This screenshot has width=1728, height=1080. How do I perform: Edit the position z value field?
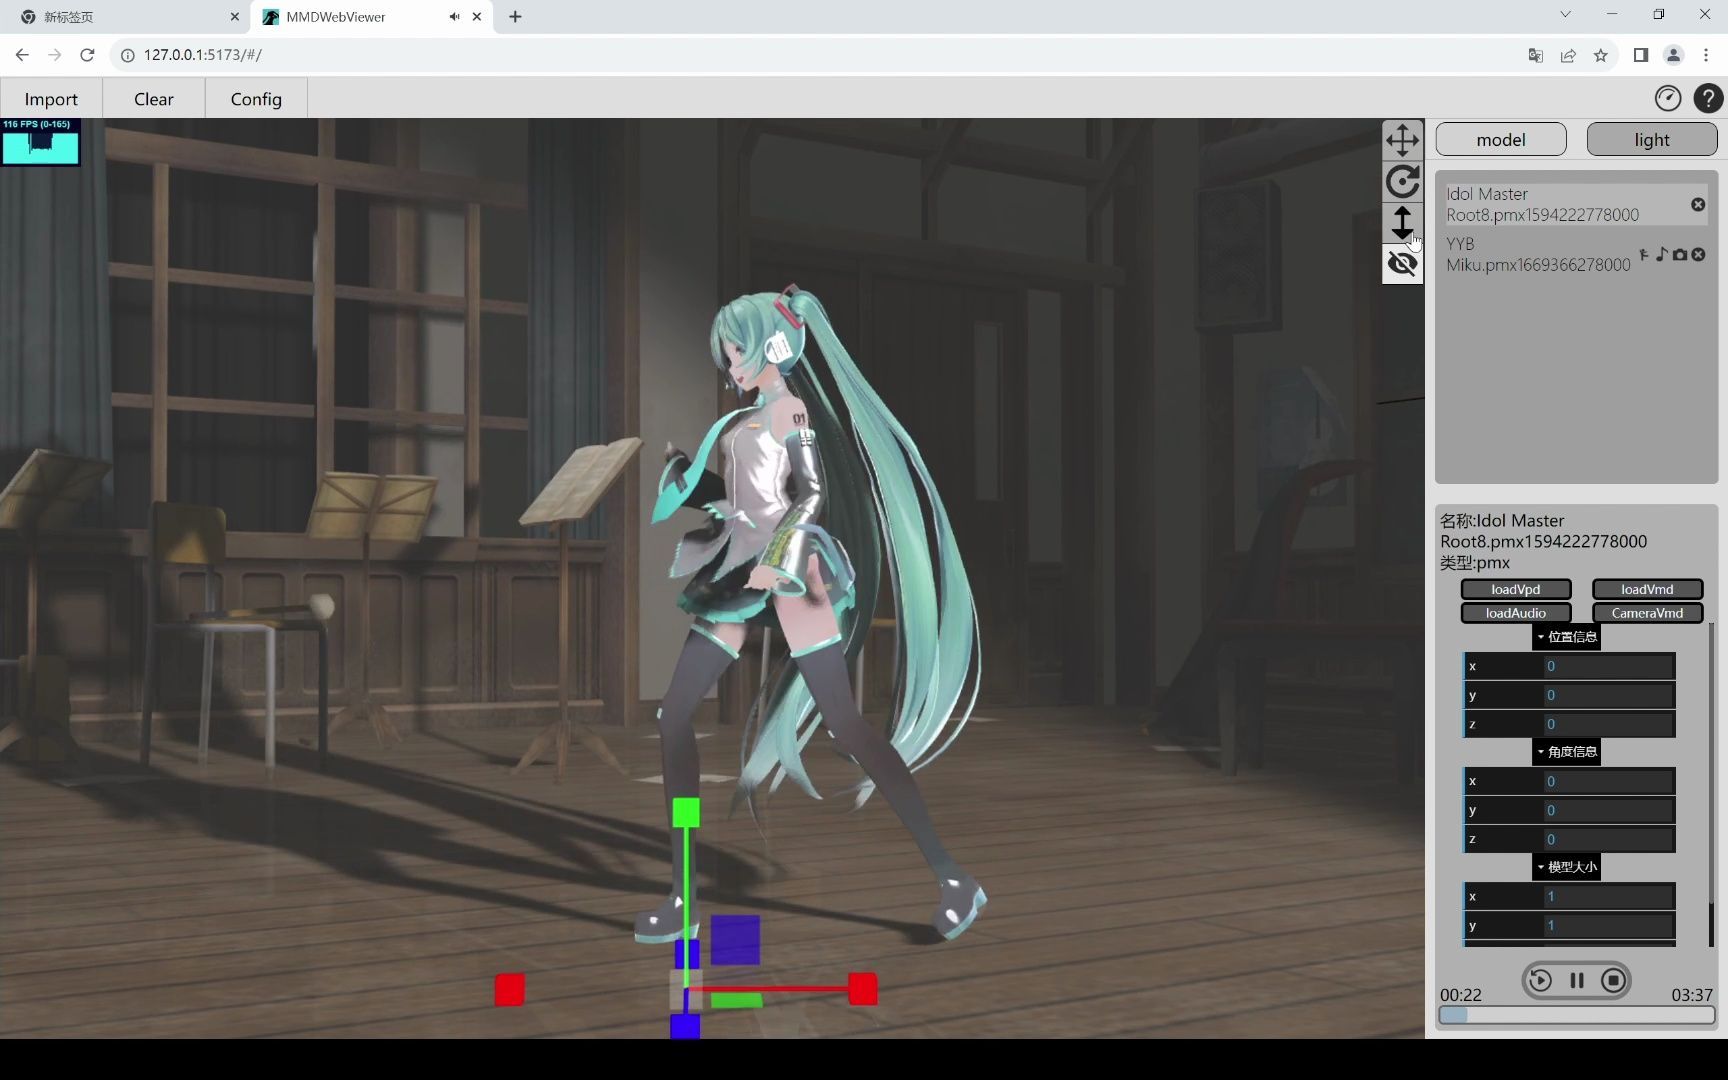tap(1608, 724)
